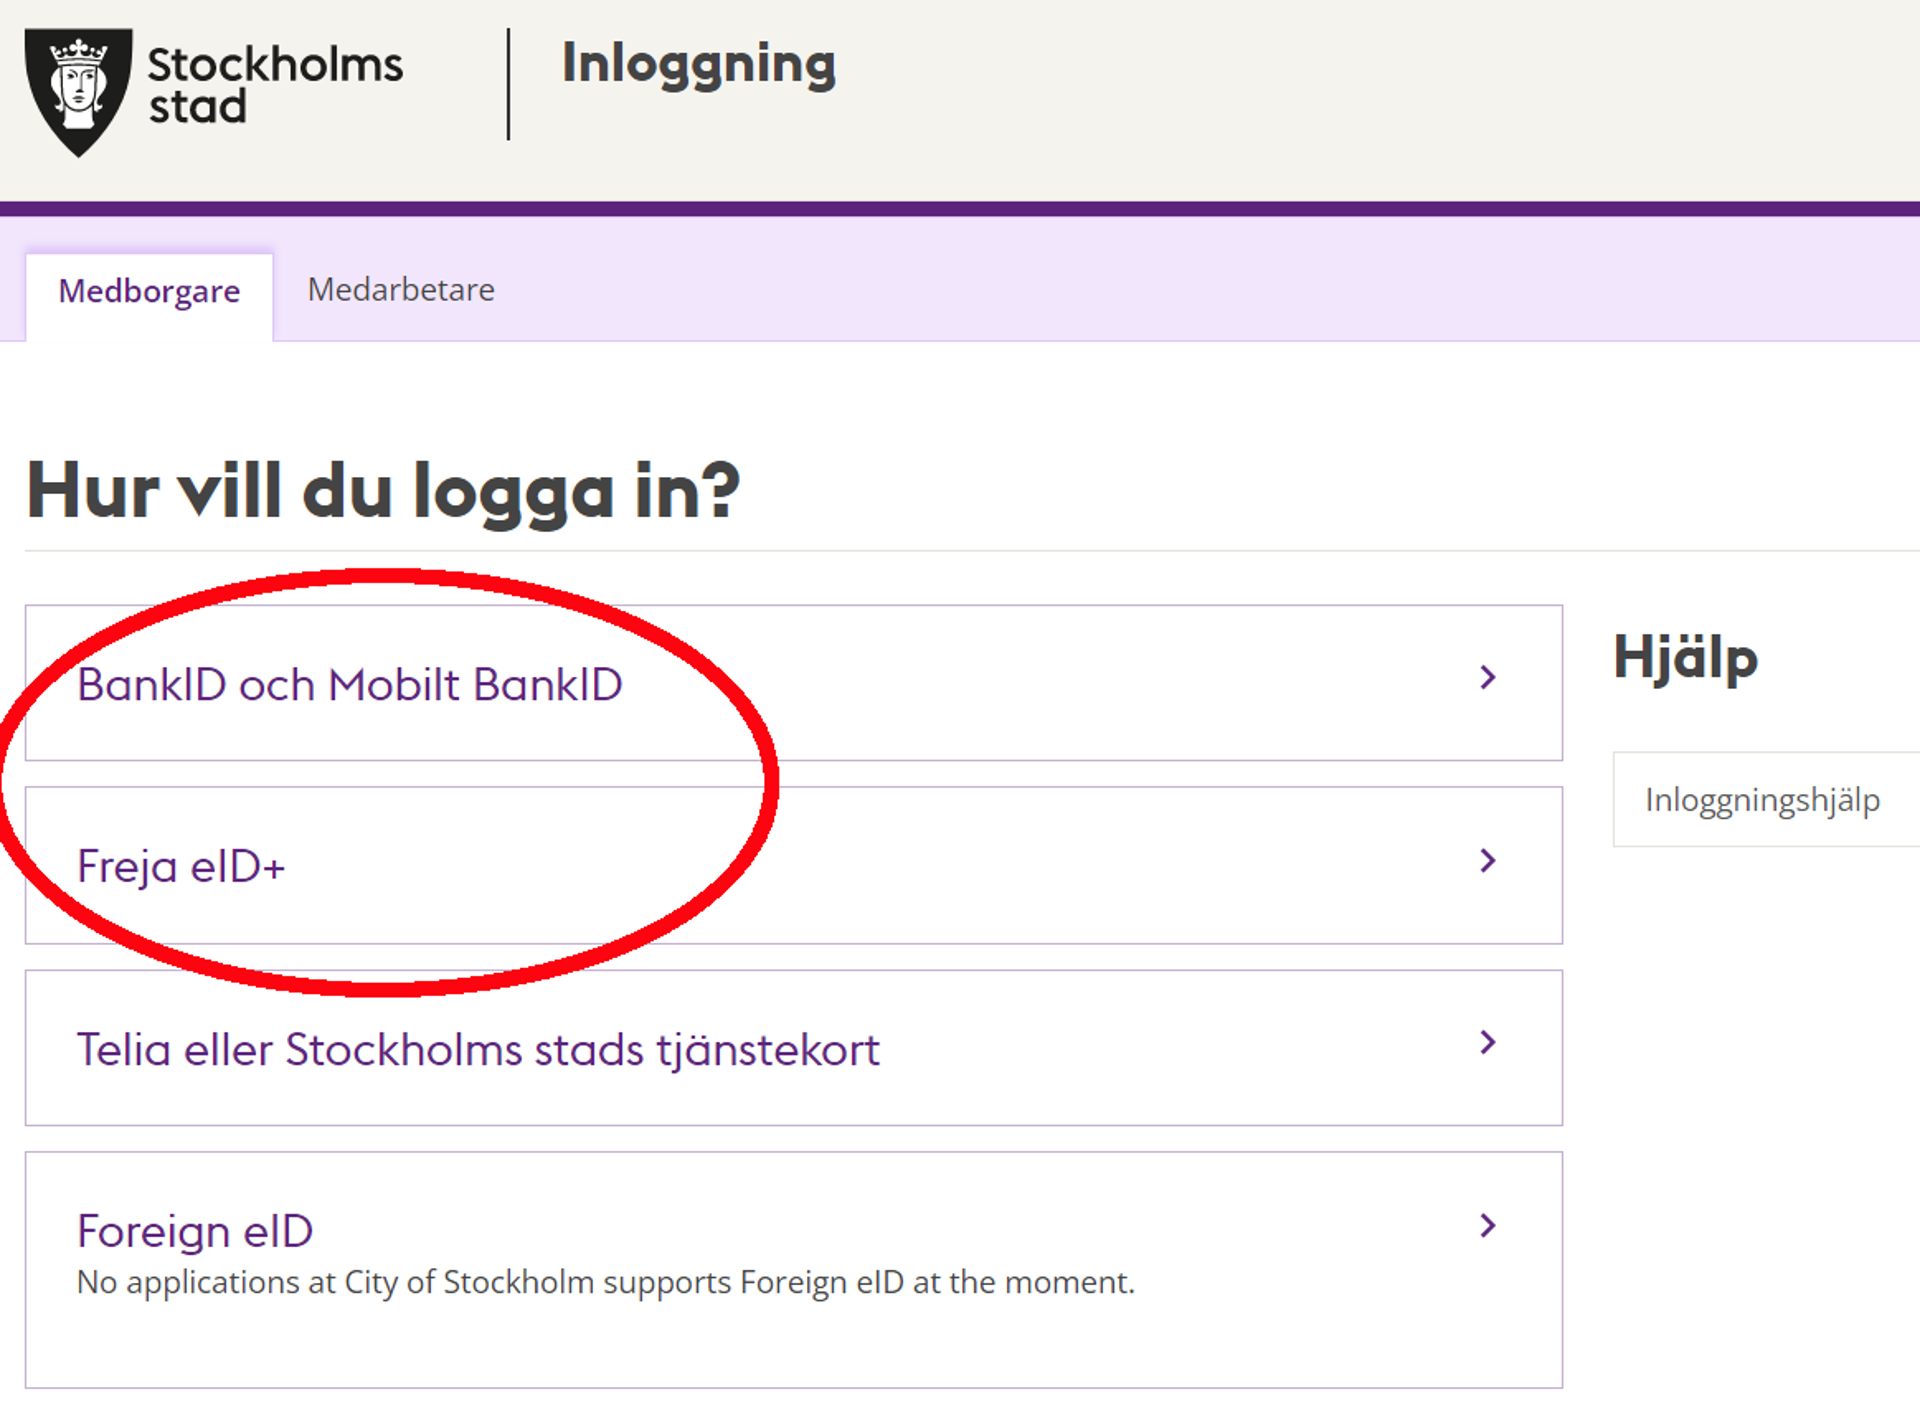Click the arrow on the Telia tjänstekort row

1487,1044
